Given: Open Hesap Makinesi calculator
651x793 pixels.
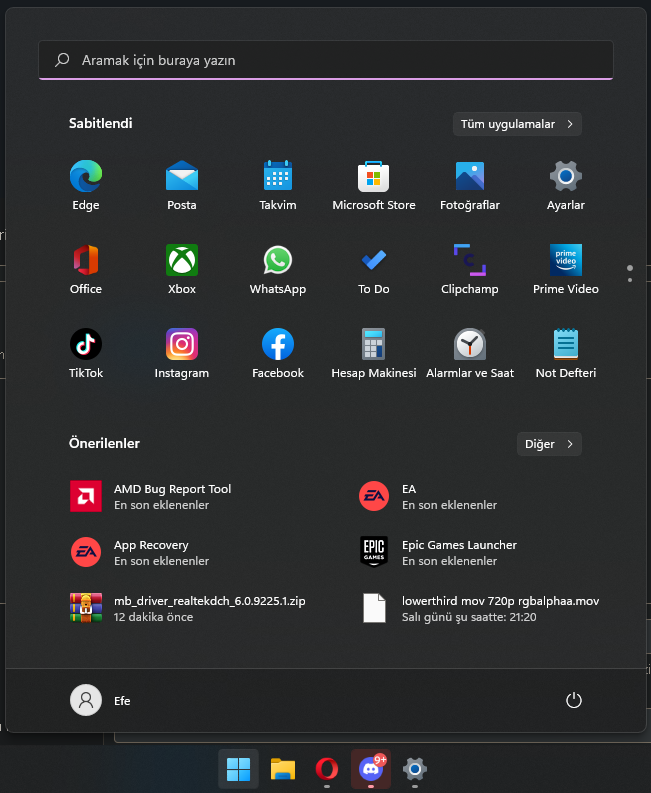Looking at the screenshot, I should (374, 353).
